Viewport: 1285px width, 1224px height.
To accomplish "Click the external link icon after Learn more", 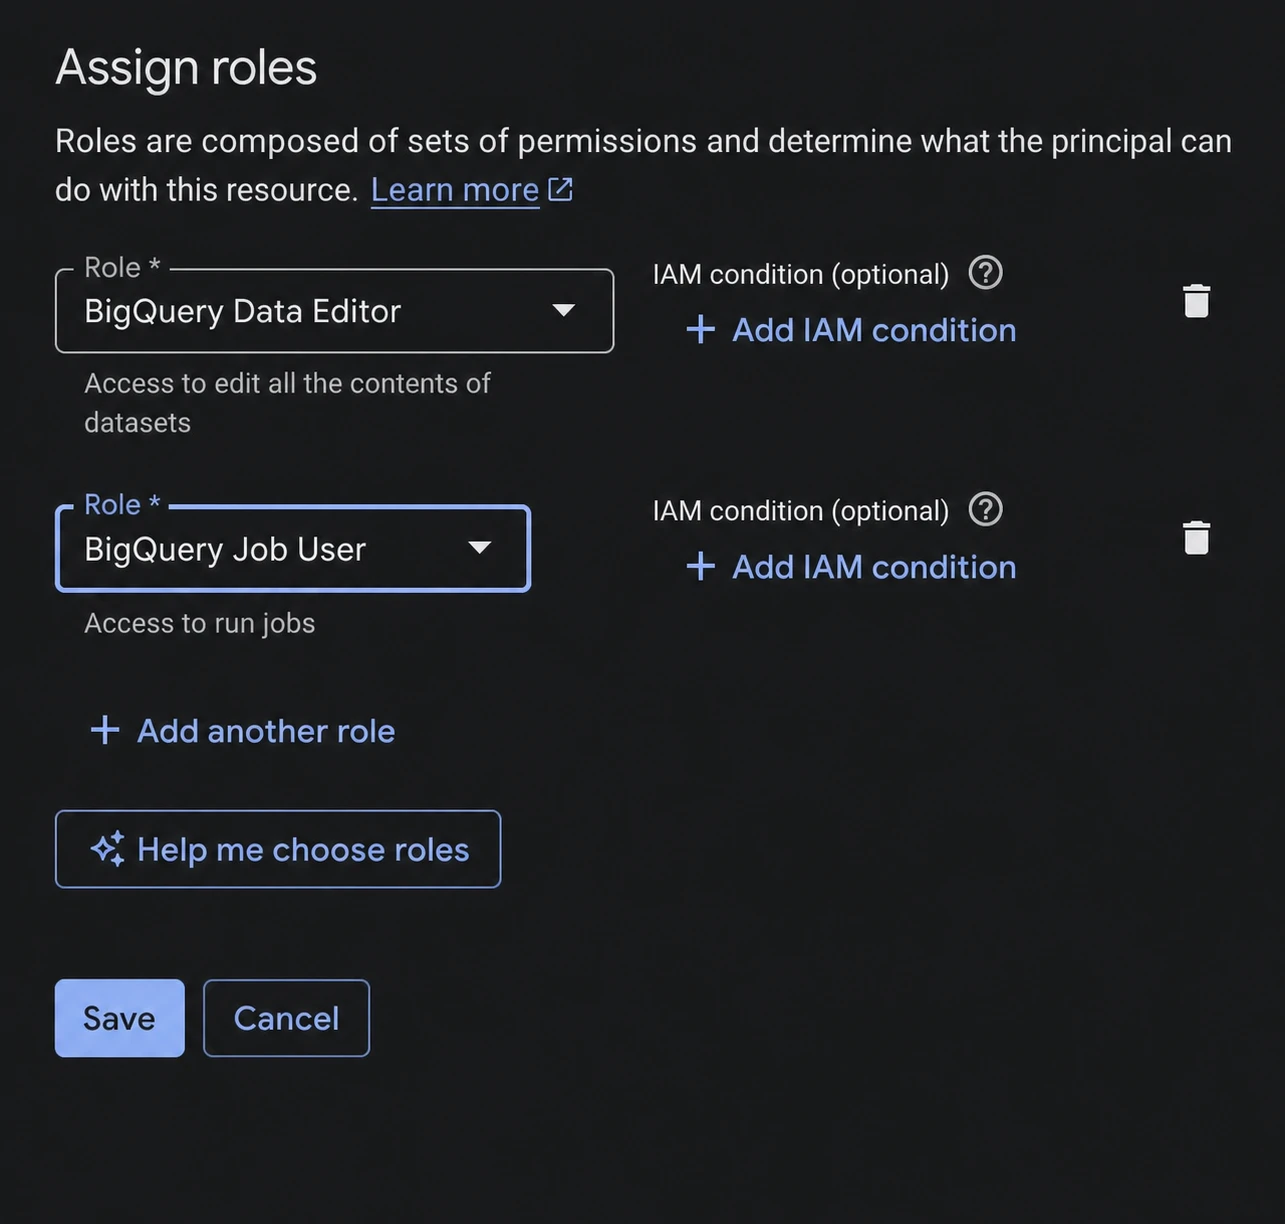I will point(560,189).
